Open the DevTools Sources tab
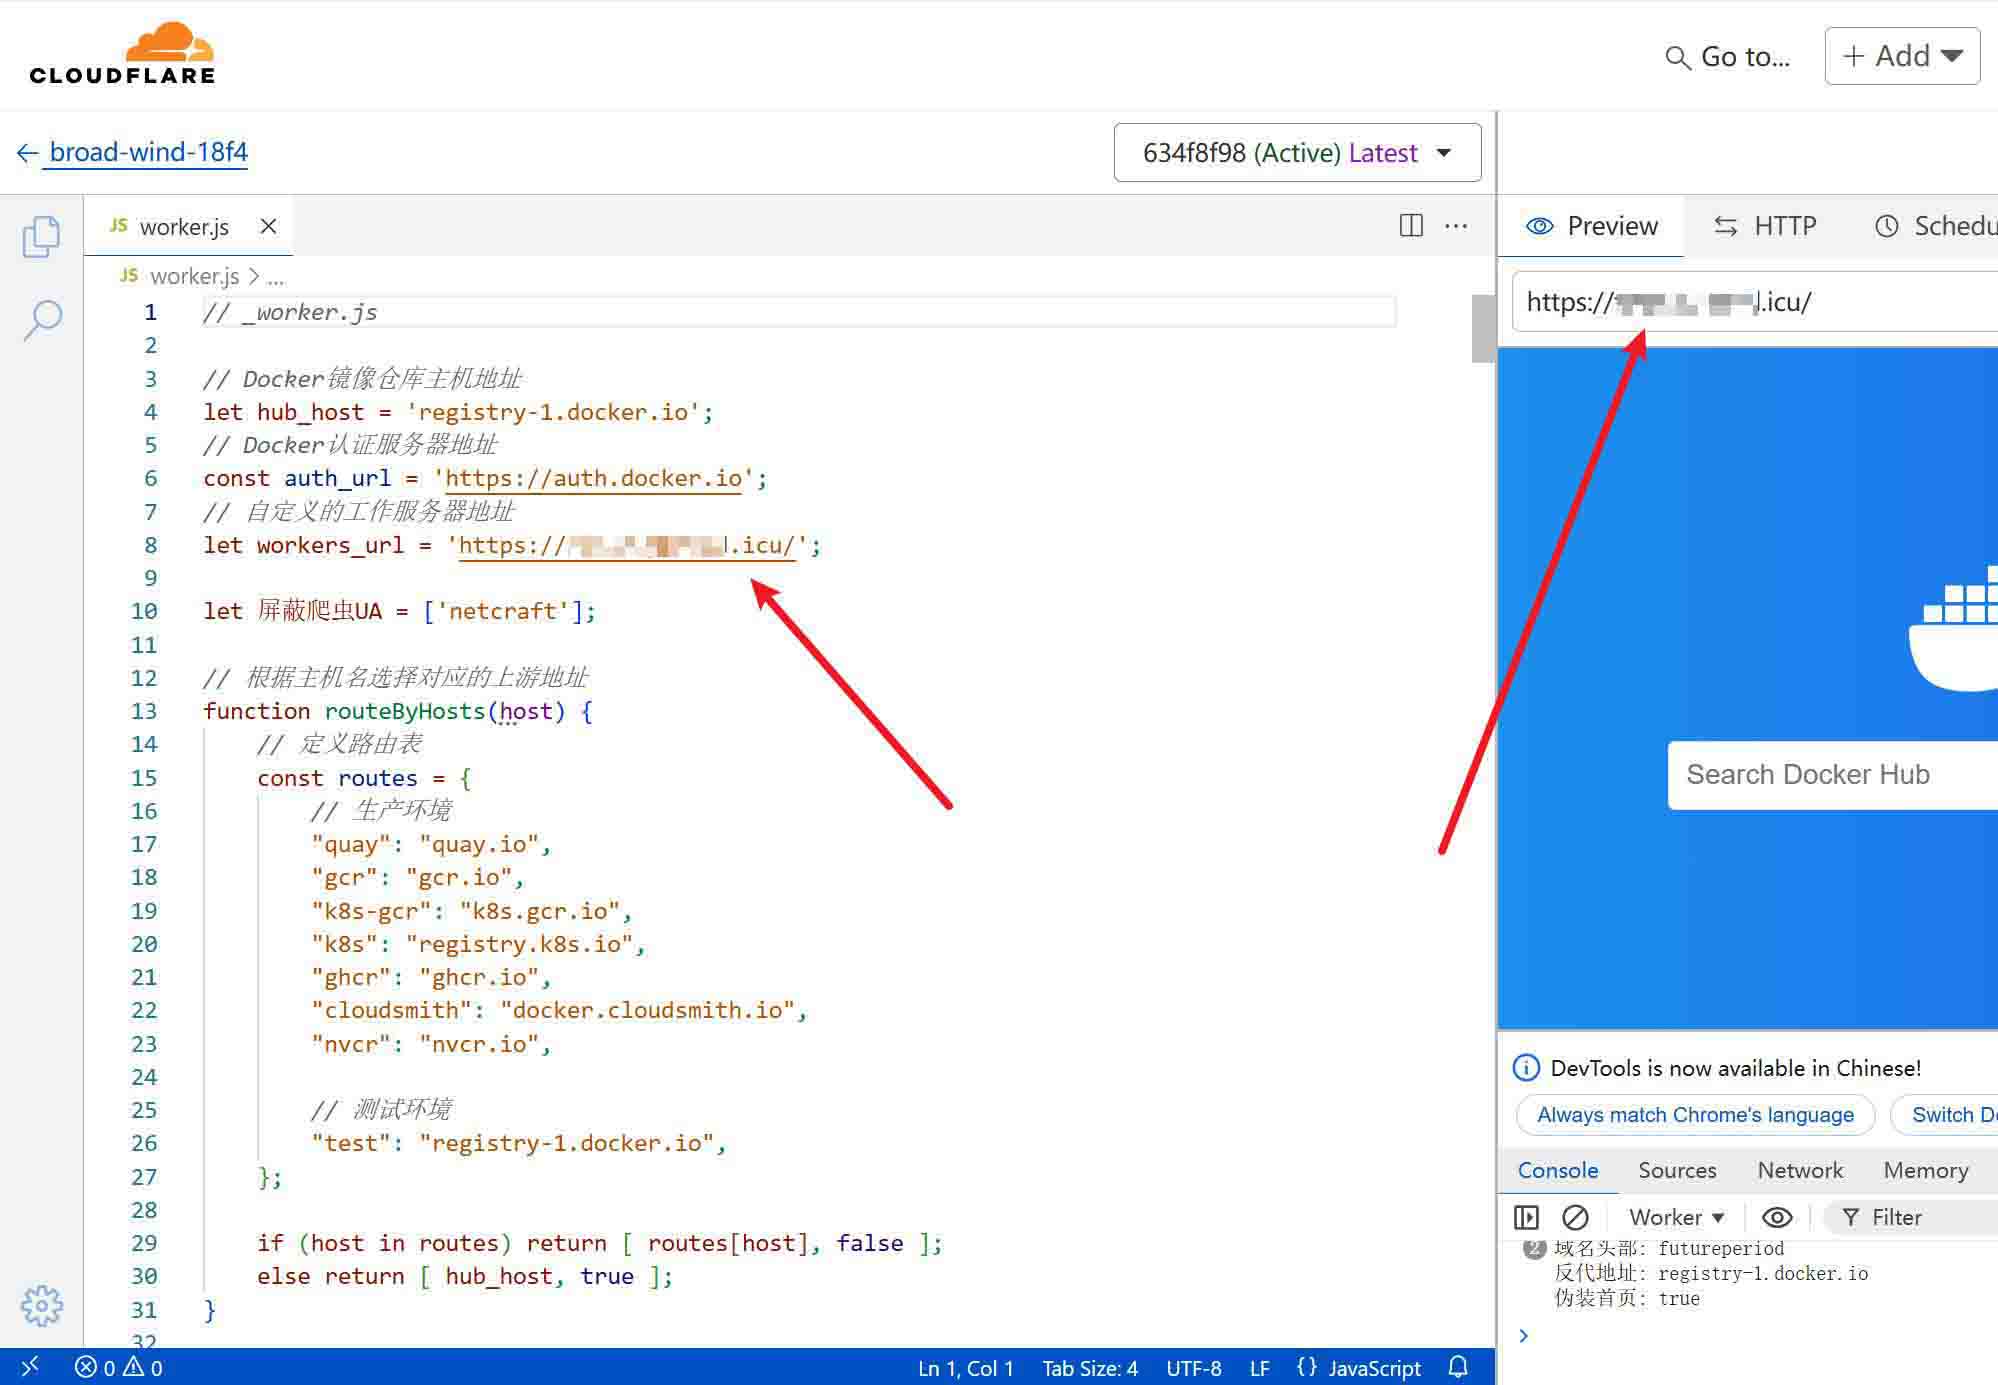The width and height of the screenshot is (1998, 1385). tap(1677, 1170)
